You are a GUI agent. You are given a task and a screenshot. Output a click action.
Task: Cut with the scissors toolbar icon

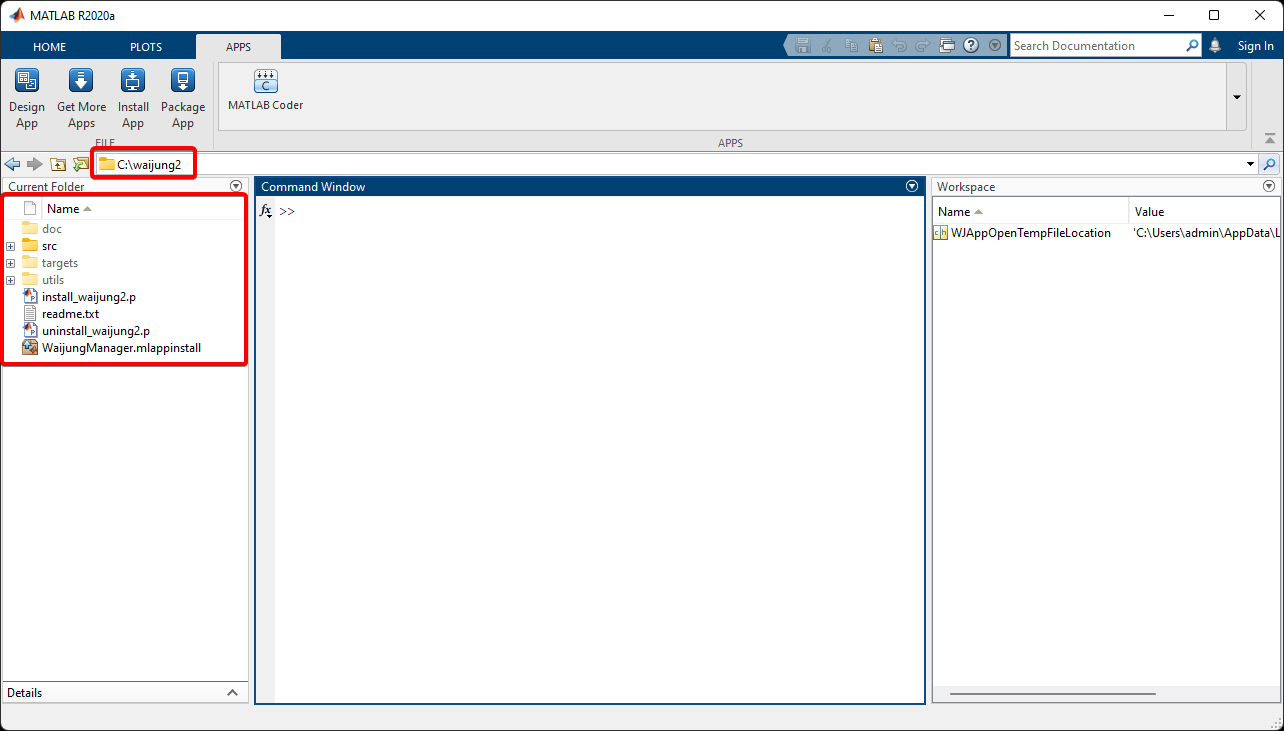pyautogui.click(x=826, y=45)
